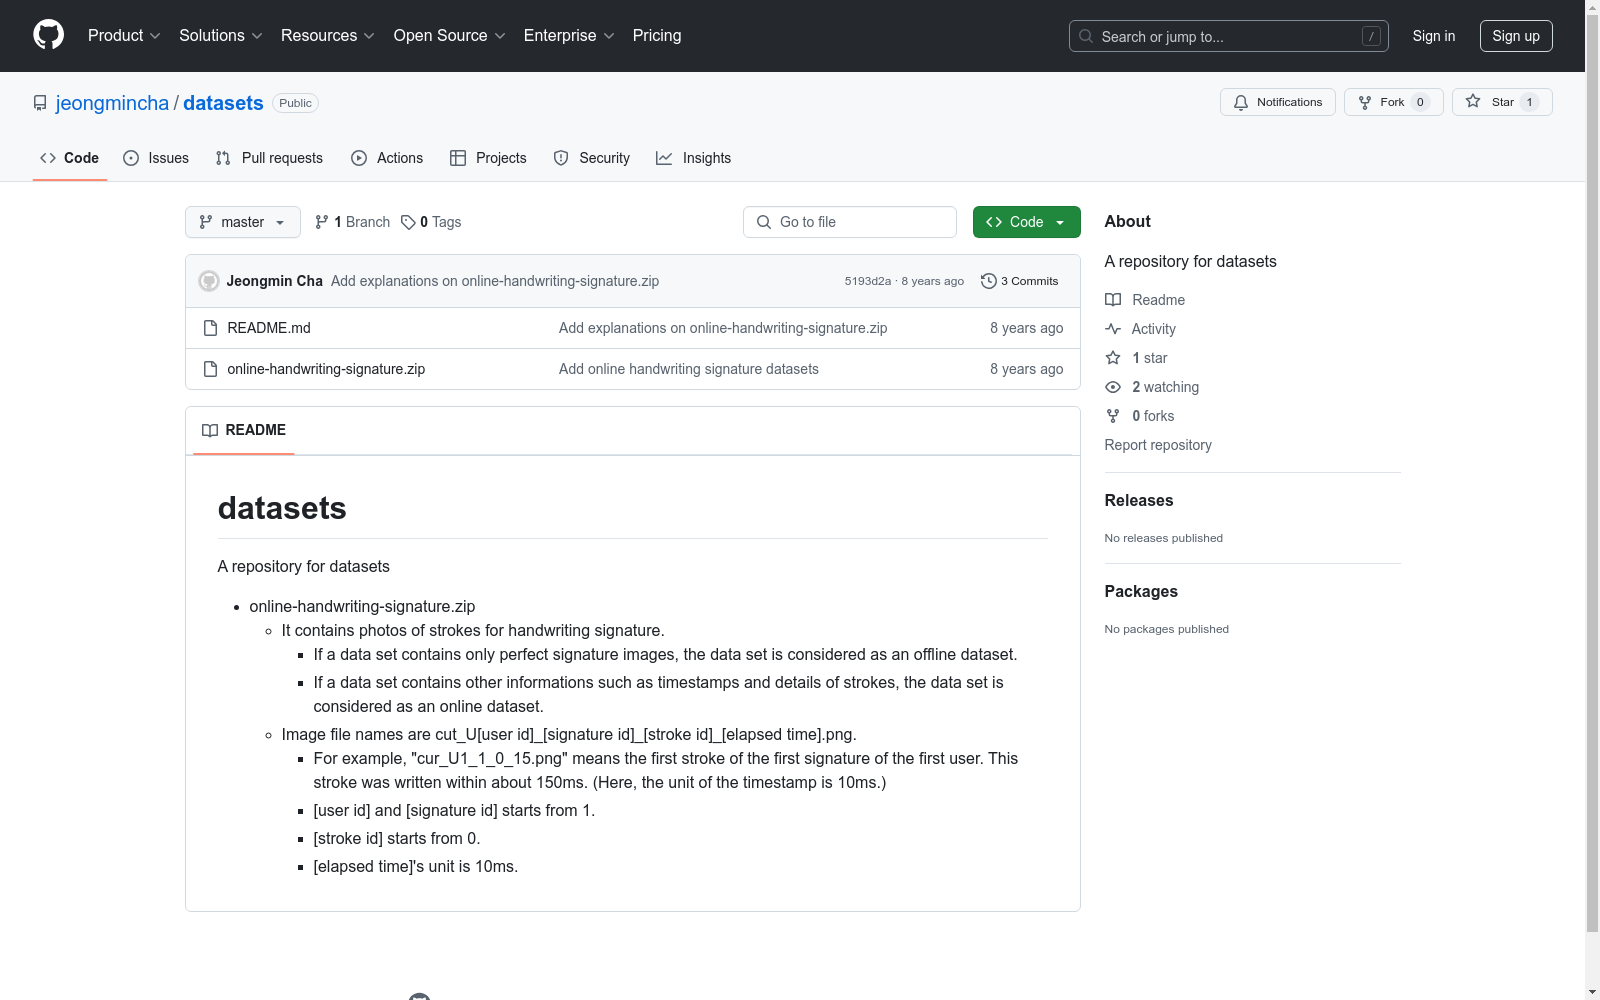Image resolution: width=1600 pixels, height=1000 pixels.
Task: Open commit hash 5193d2a
Action: click(x=867, y=281)
